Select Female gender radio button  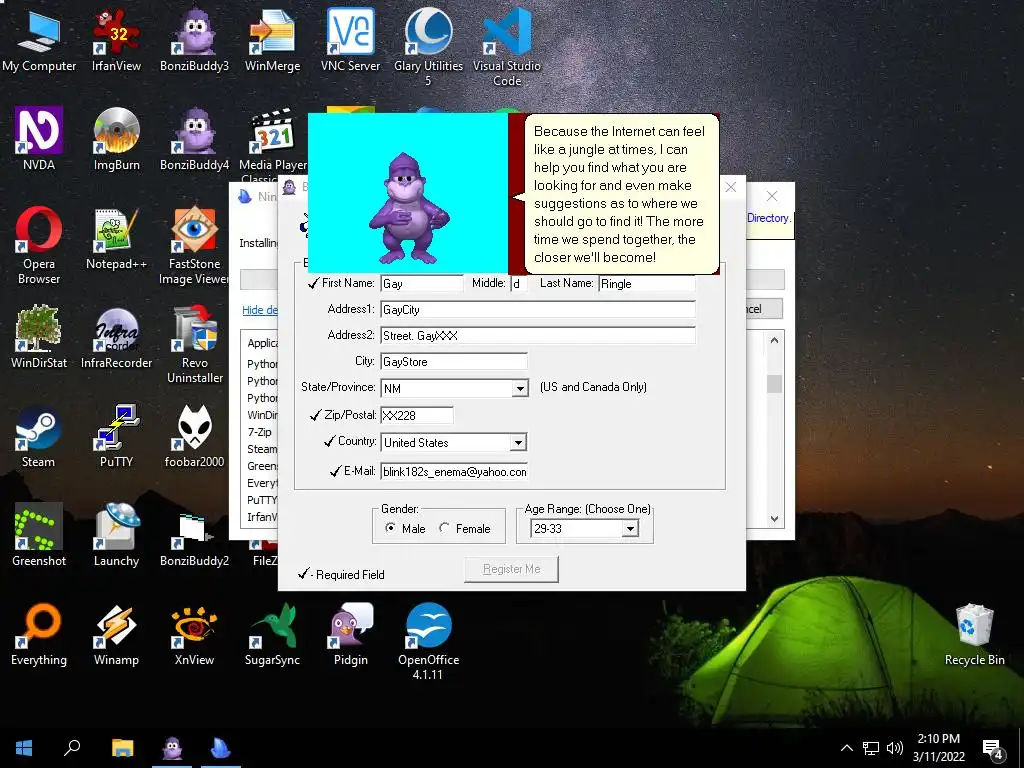click(444, 528)
